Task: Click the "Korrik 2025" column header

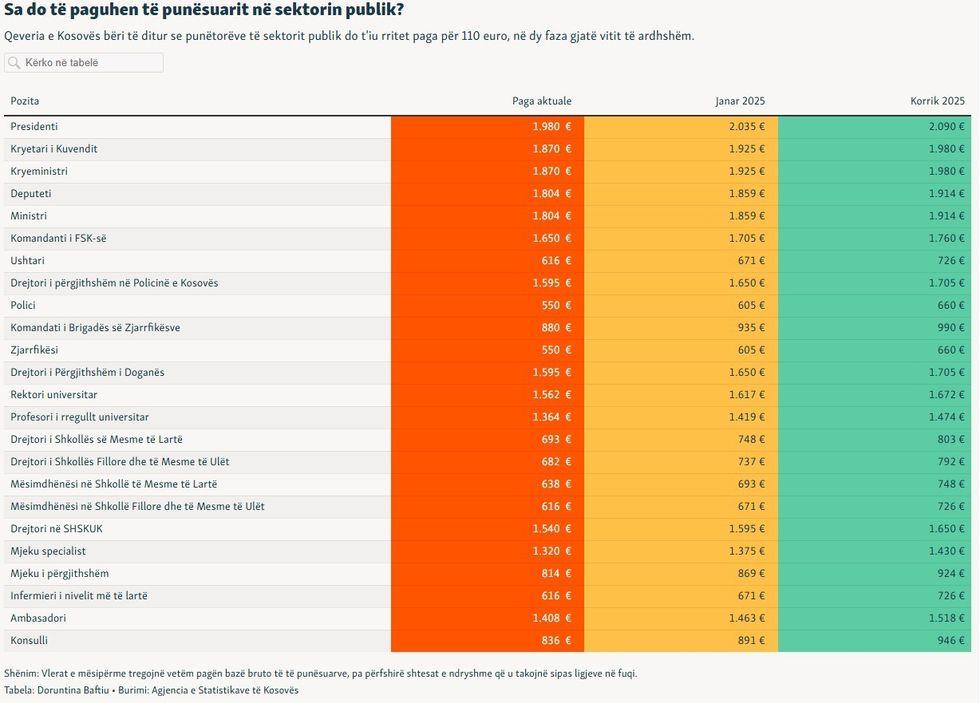Action: tap(937, 101)
